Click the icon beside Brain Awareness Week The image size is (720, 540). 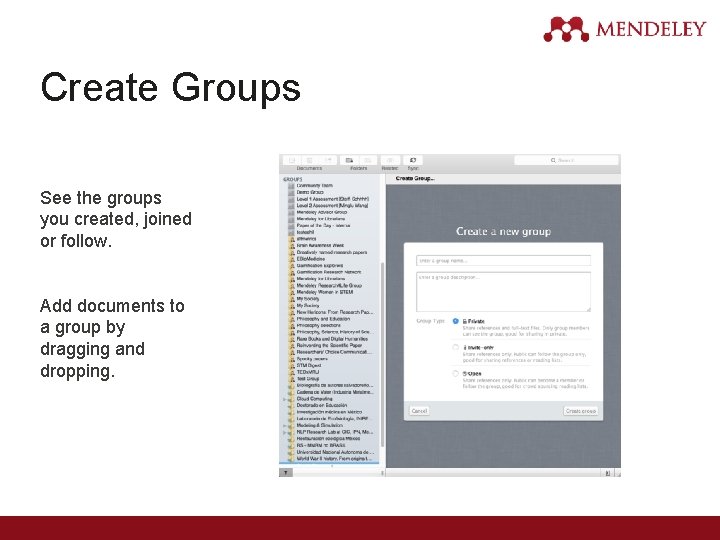pos(292,246)
